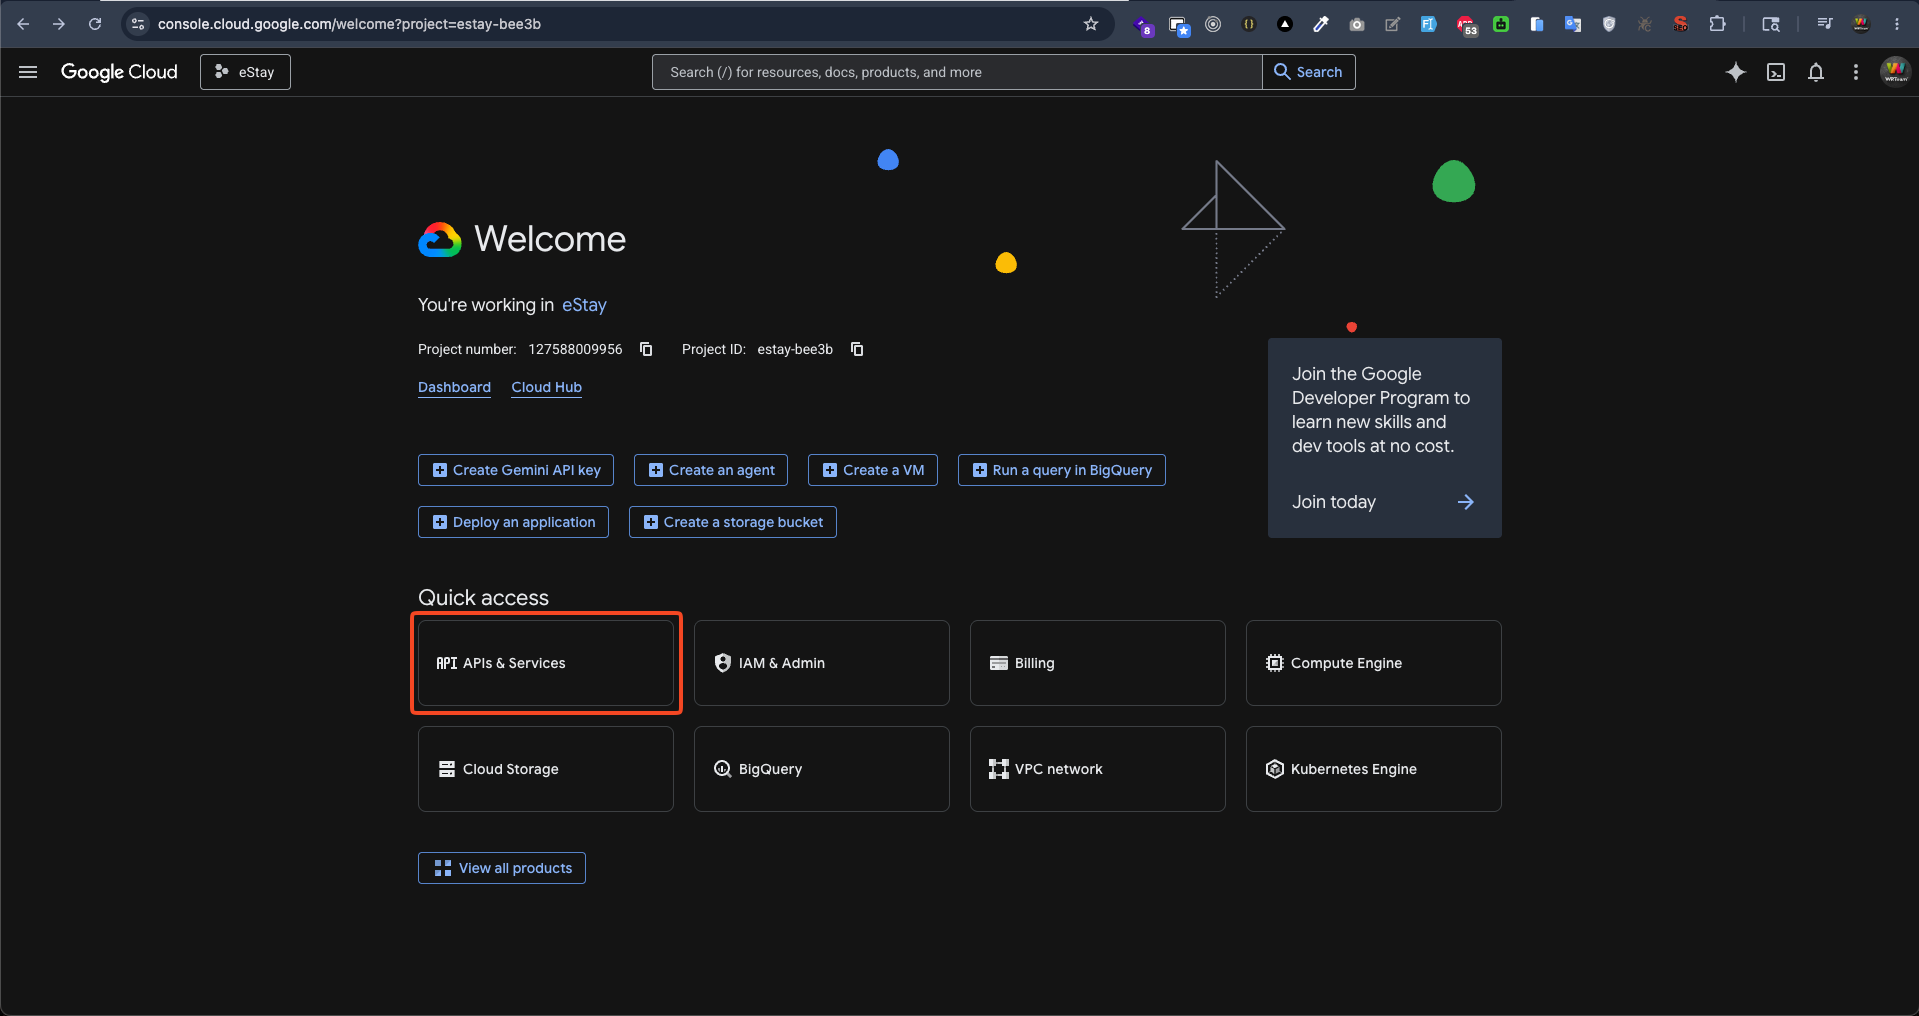This screenshot has width=1919, height=1016.
Task: Open Chrome three-dot menu
Action: [1897, 24]
